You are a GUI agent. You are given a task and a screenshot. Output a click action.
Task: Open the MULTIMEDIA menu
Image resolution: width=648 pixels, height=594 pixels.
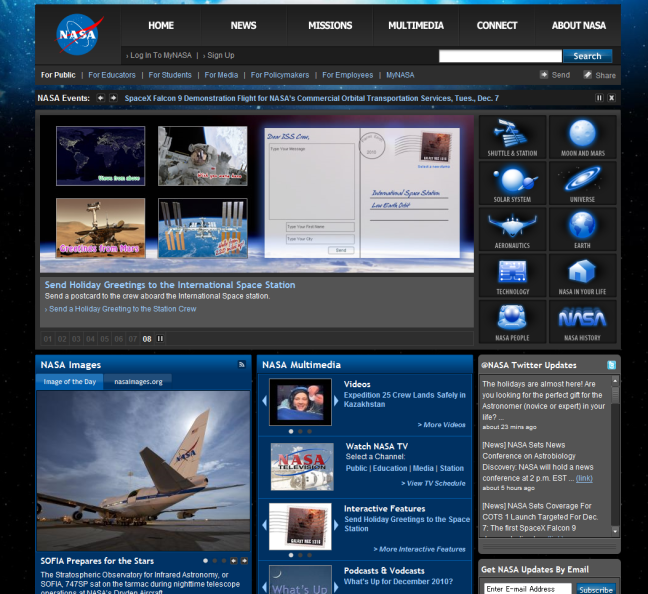[416, 26]
